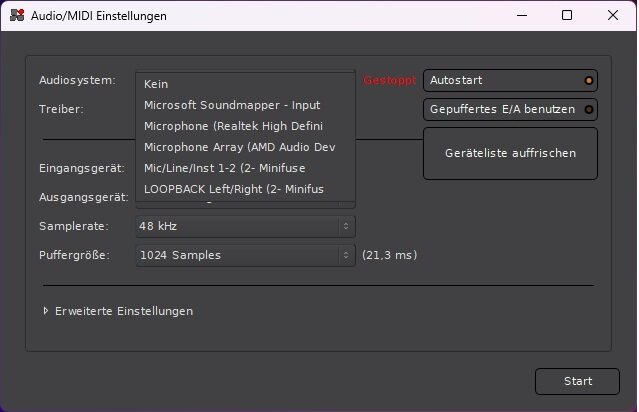Click the Start button
Image resolution: width=639 pixels, height=412 pixels.
click(577, 381)
